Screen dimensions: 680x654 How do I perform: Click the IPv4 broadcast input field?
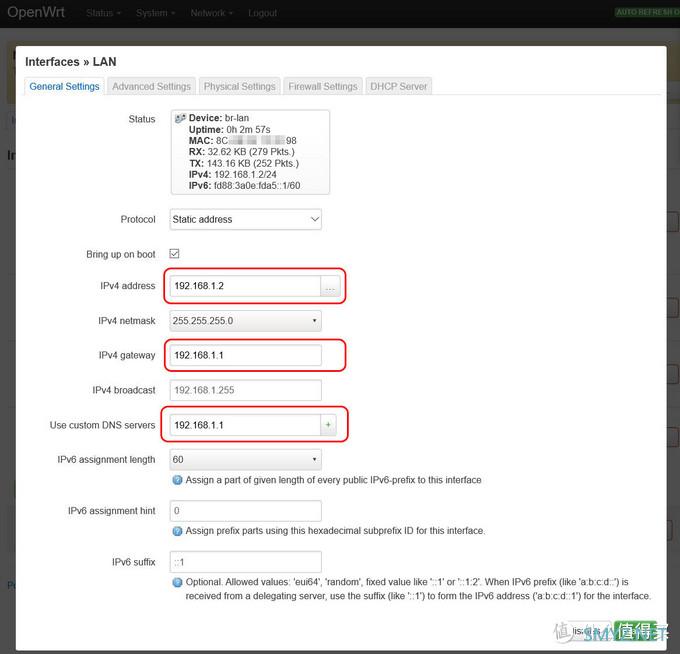tap(245, 390)
